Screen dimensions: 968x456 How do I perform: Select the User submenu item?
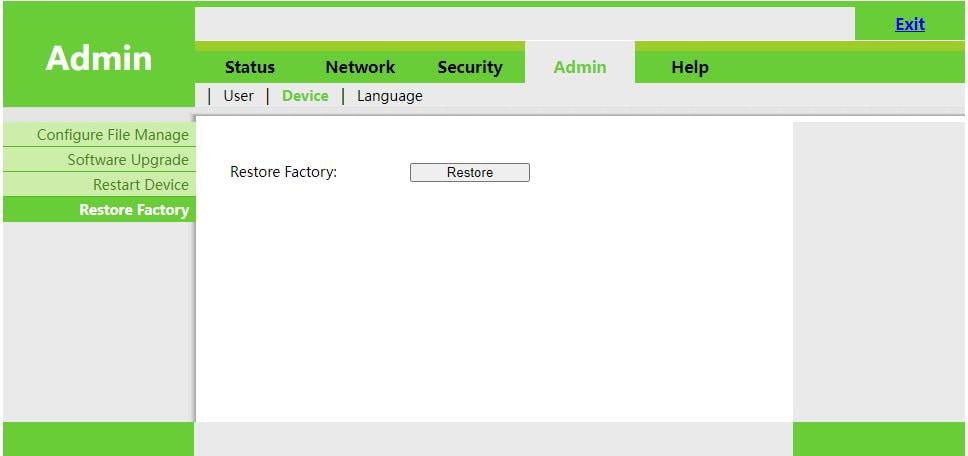coord(238,96)
